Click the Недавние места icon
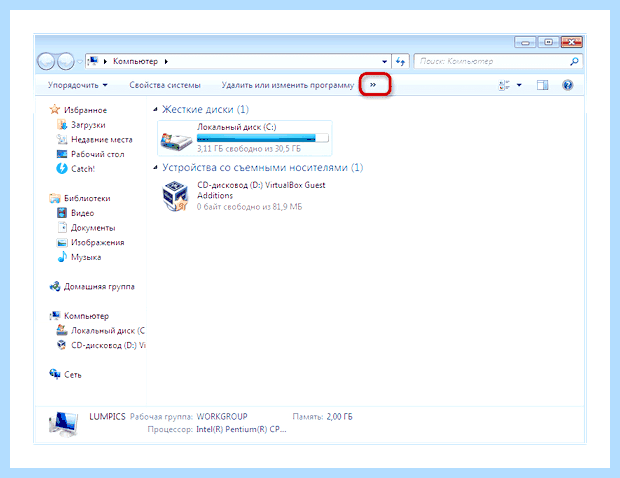Viewport: 620px width, 478px height. [62, 139]
